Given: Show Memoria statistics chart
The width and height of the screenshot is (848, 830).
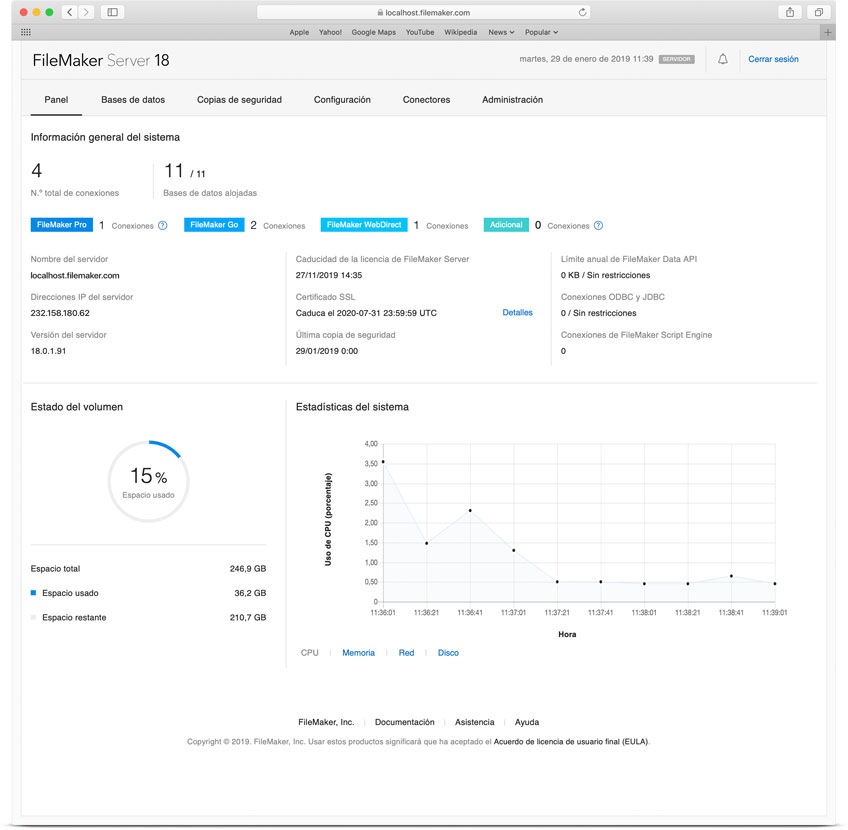Looking at the screenshot, I should (358, 653).
